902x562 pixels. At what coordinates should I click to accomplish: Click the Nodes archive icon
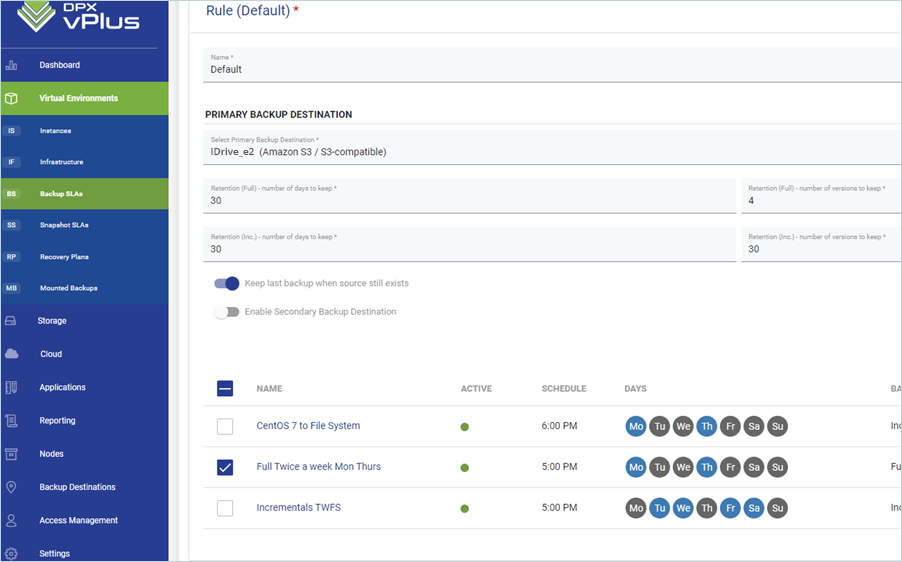tap(12, 454)
